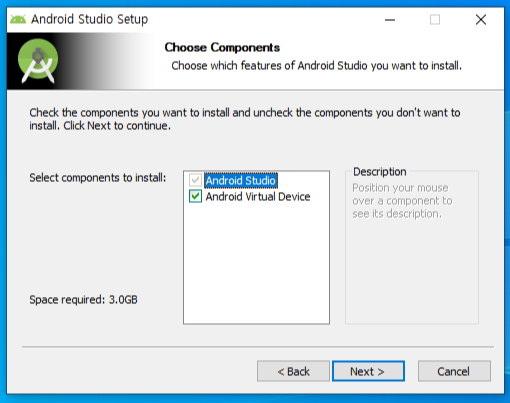This screenshot has height=403, width=510.
Task: Click the disabled maximize button
Action: (x=435, y=20)
